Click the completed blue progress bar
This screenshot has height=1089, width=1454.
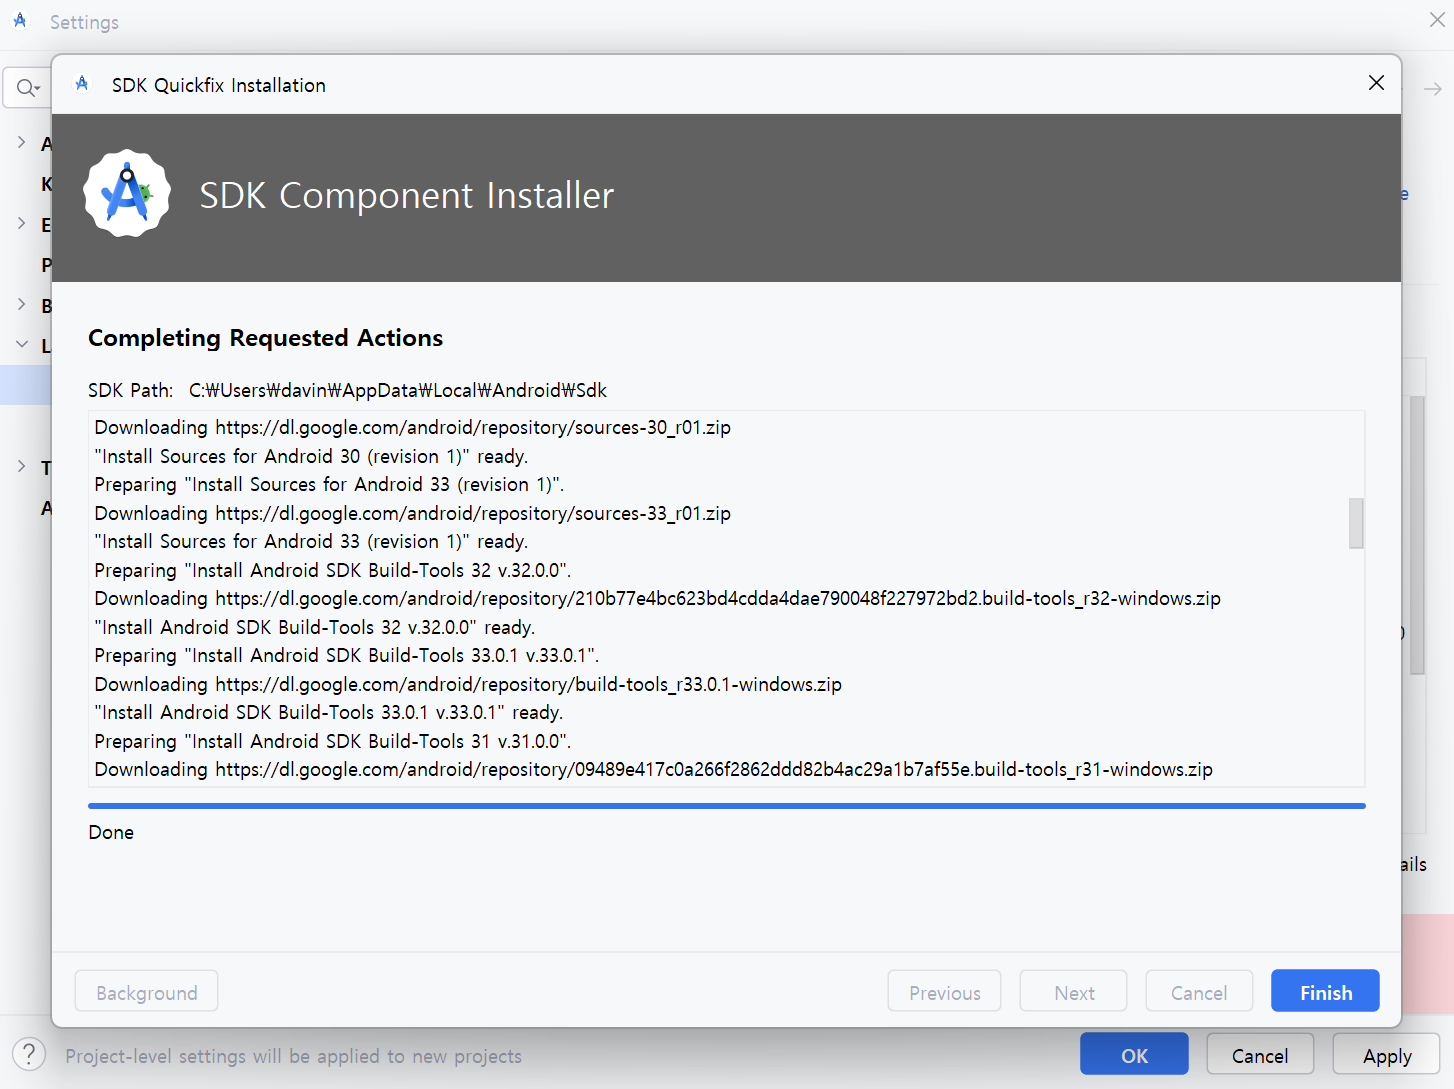pos(726,805)
